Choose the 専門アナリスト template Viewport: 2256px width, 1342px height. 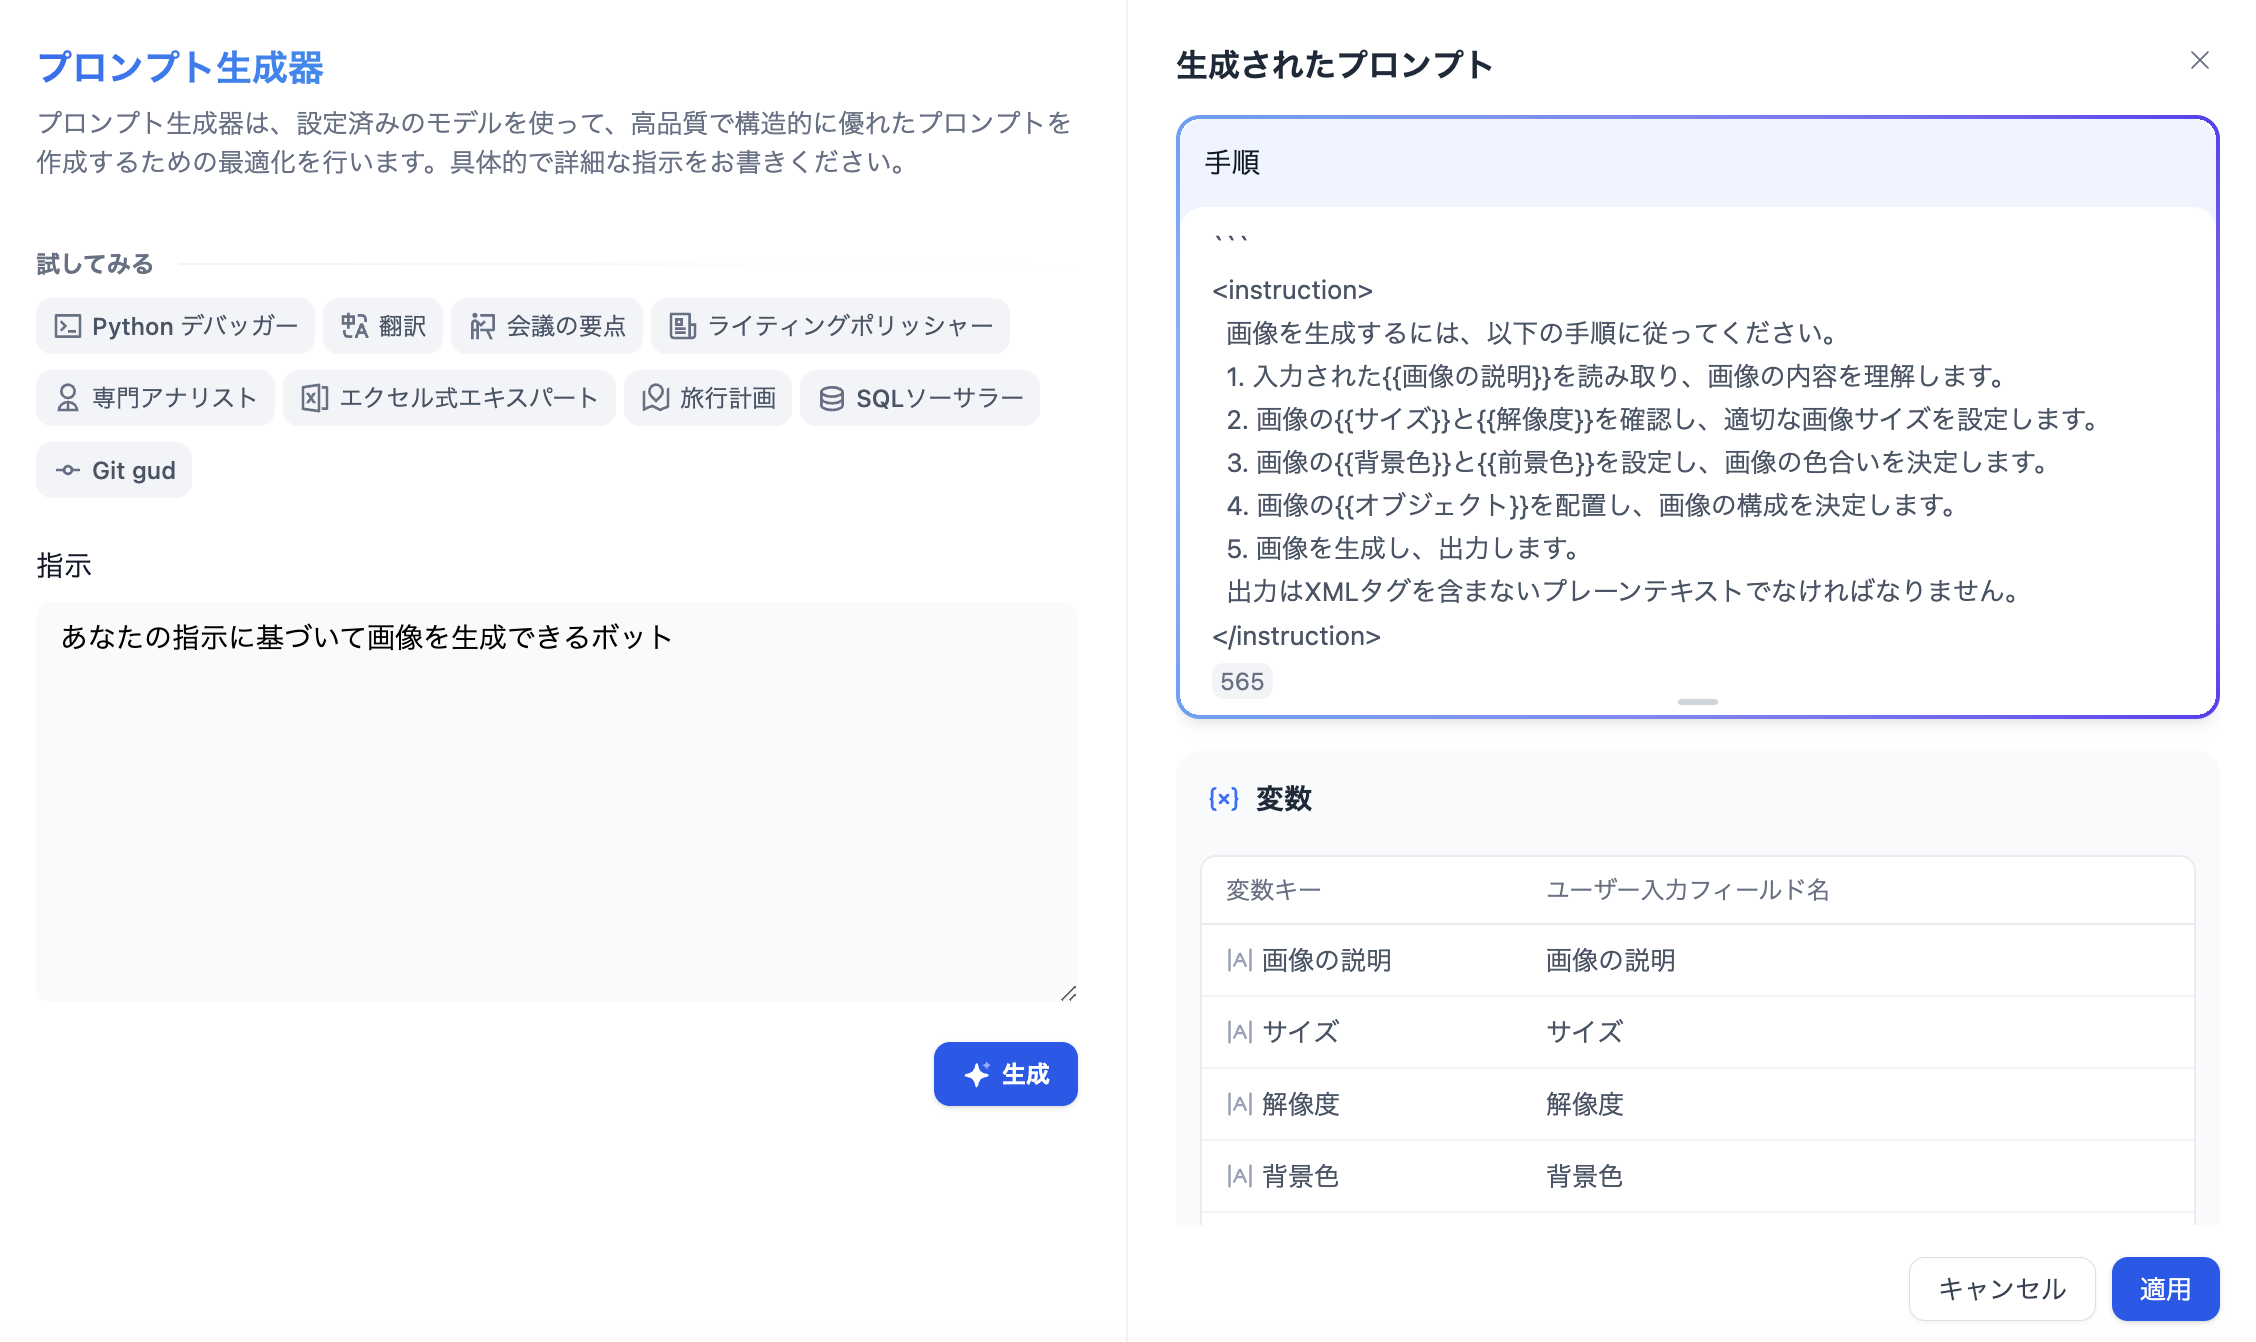pyautogui.click(x=155, y=398)
